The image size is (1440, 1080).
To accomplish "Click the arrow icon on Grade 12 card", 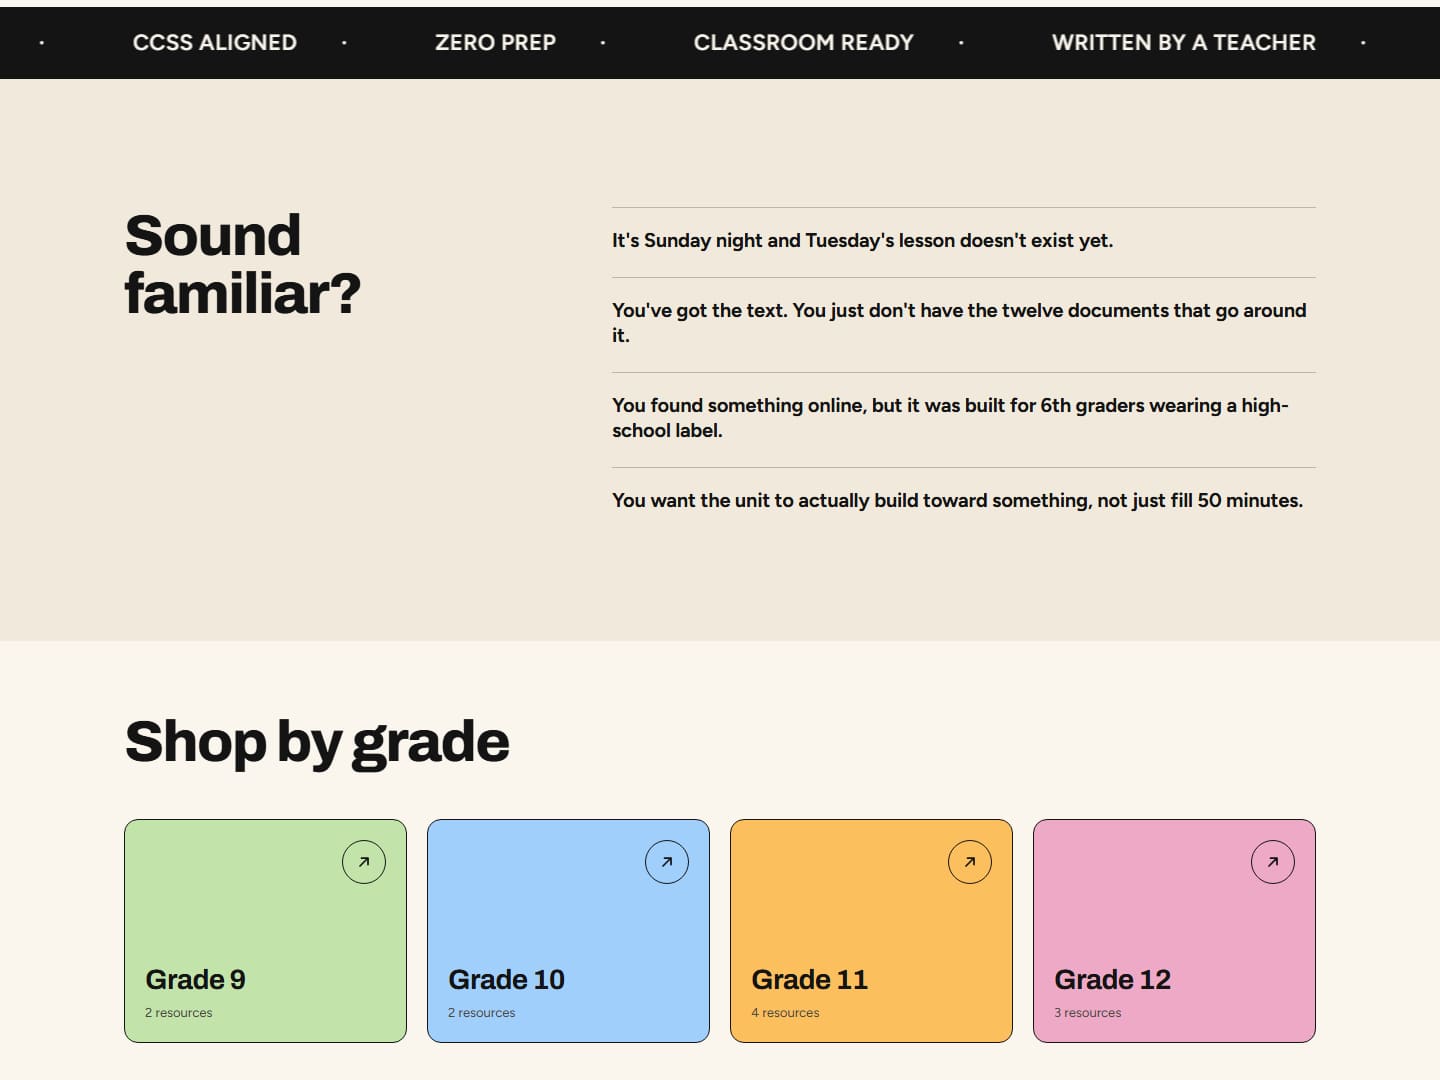I will click(x=1273, y=862).
